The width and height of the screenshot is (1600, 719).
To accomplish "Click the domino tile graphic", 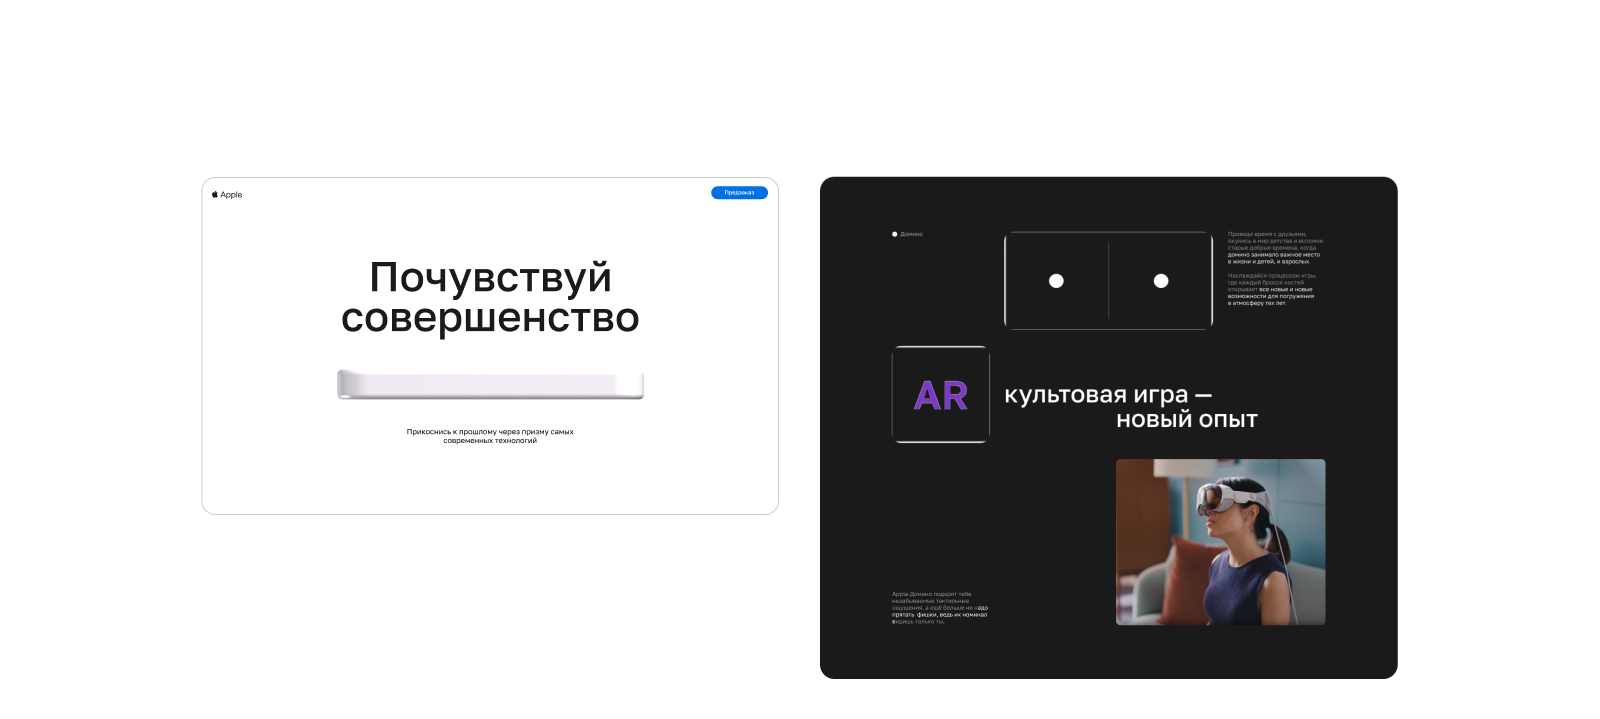I will pos(1108,281).
